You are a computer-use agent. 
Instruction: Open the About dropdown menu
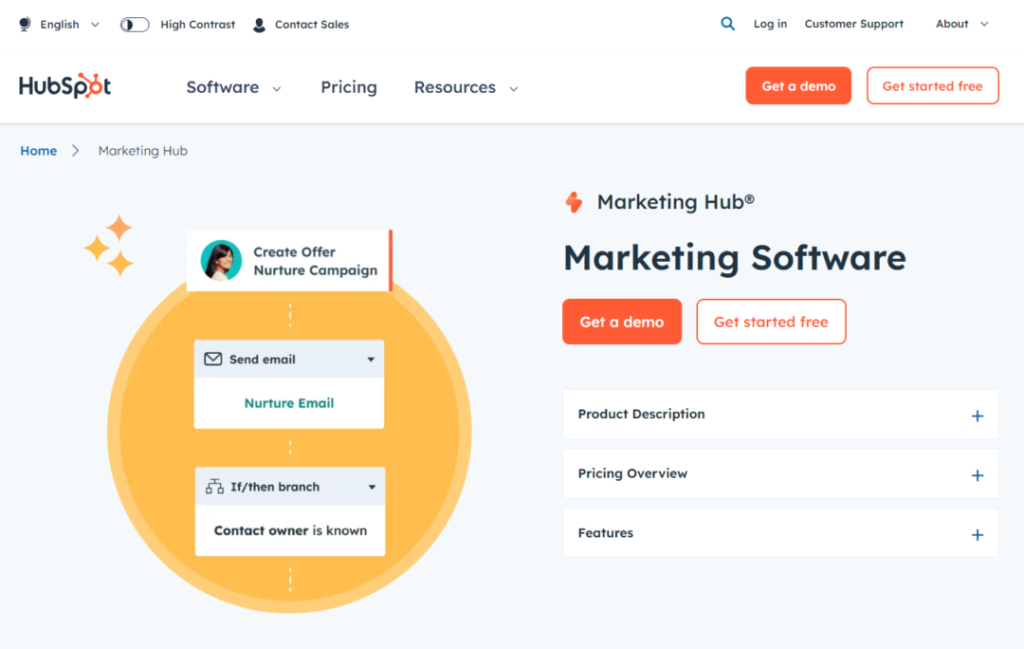962,24
